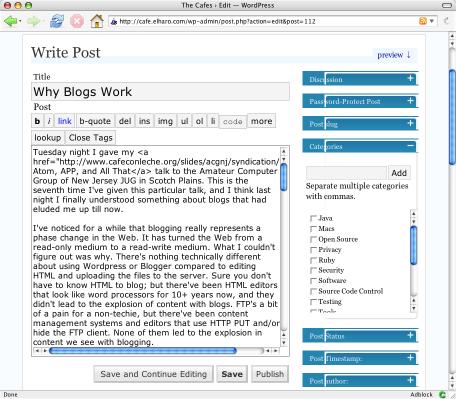Click the categories list scrollbar thumb
The height and width of the screenshot is (399, 456).
(414, 245)
